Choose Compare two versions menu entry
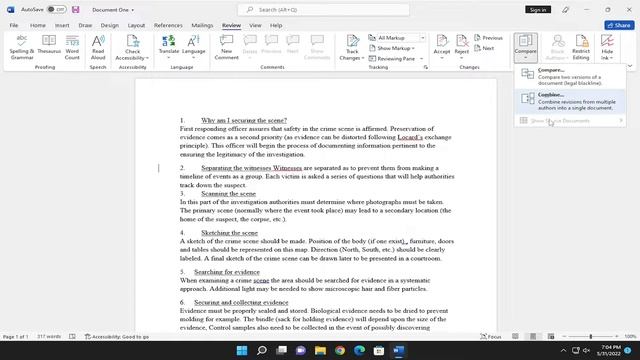The height and width of the screenshot is (360, 640). [x=570, y=76]
